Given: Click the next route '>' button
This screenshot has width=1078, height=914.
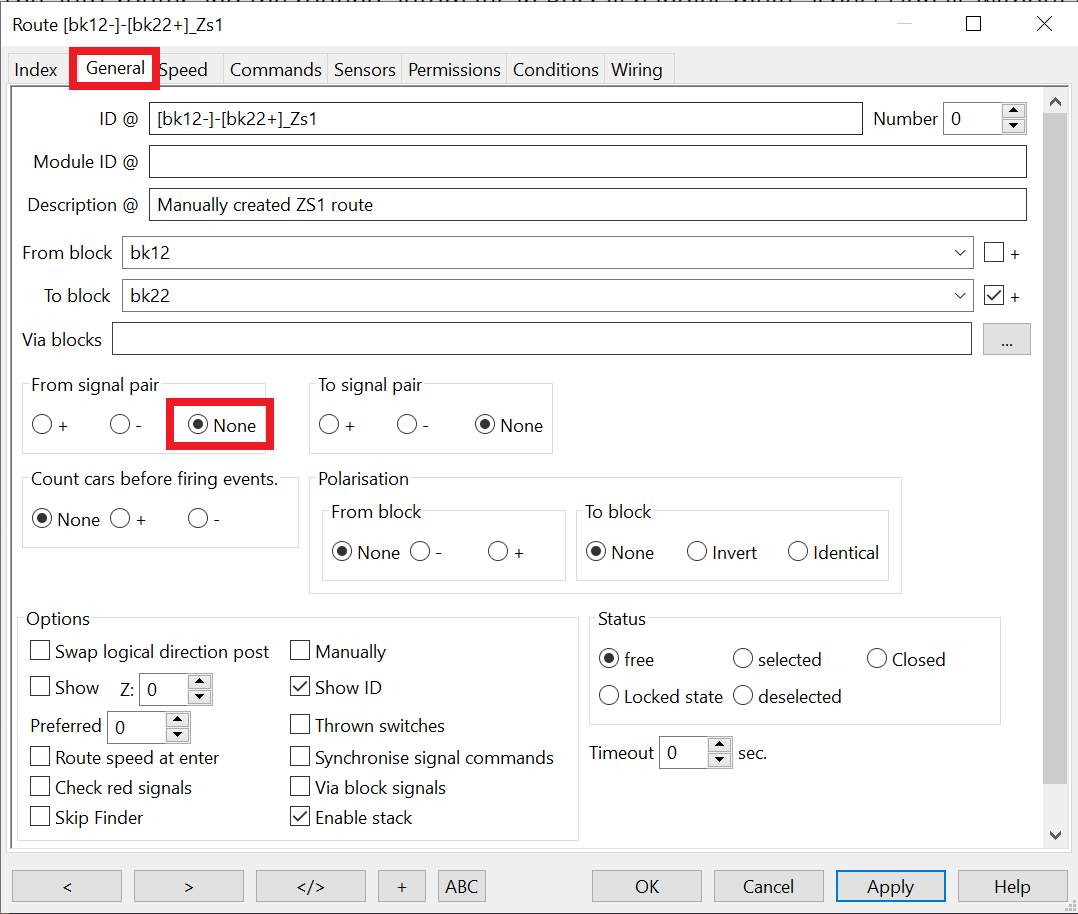Looking at the screenshot, I should pyautogui.click(x=189, y=886).
